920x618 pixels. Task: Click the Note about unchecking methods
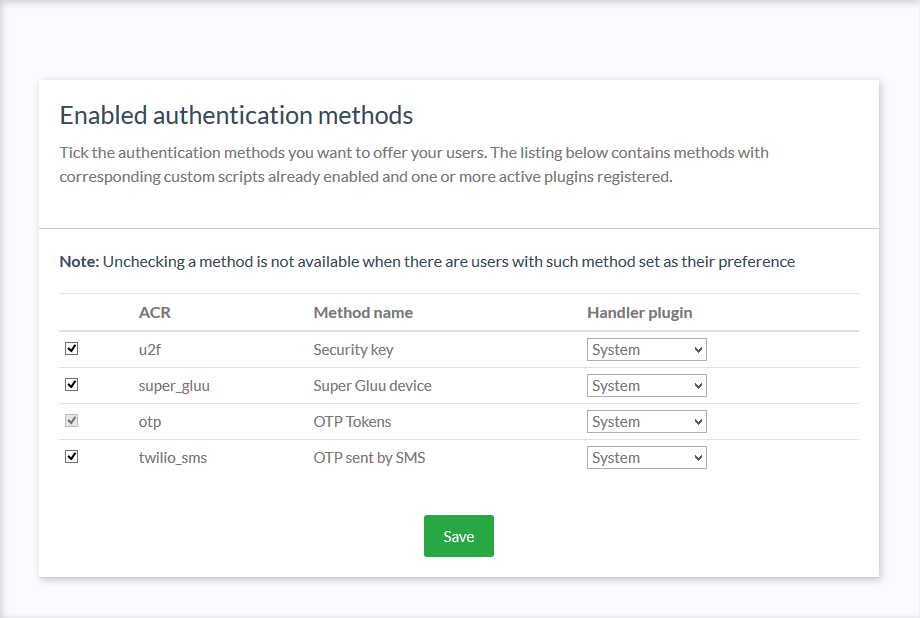coord(427,261)
